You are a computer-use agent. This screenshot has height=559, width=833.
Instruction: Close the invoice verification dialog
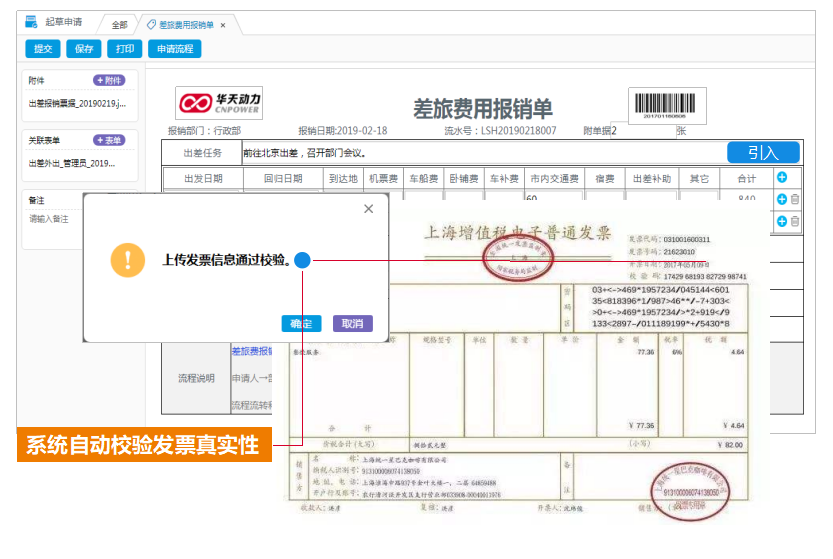[x=368, y=209]
